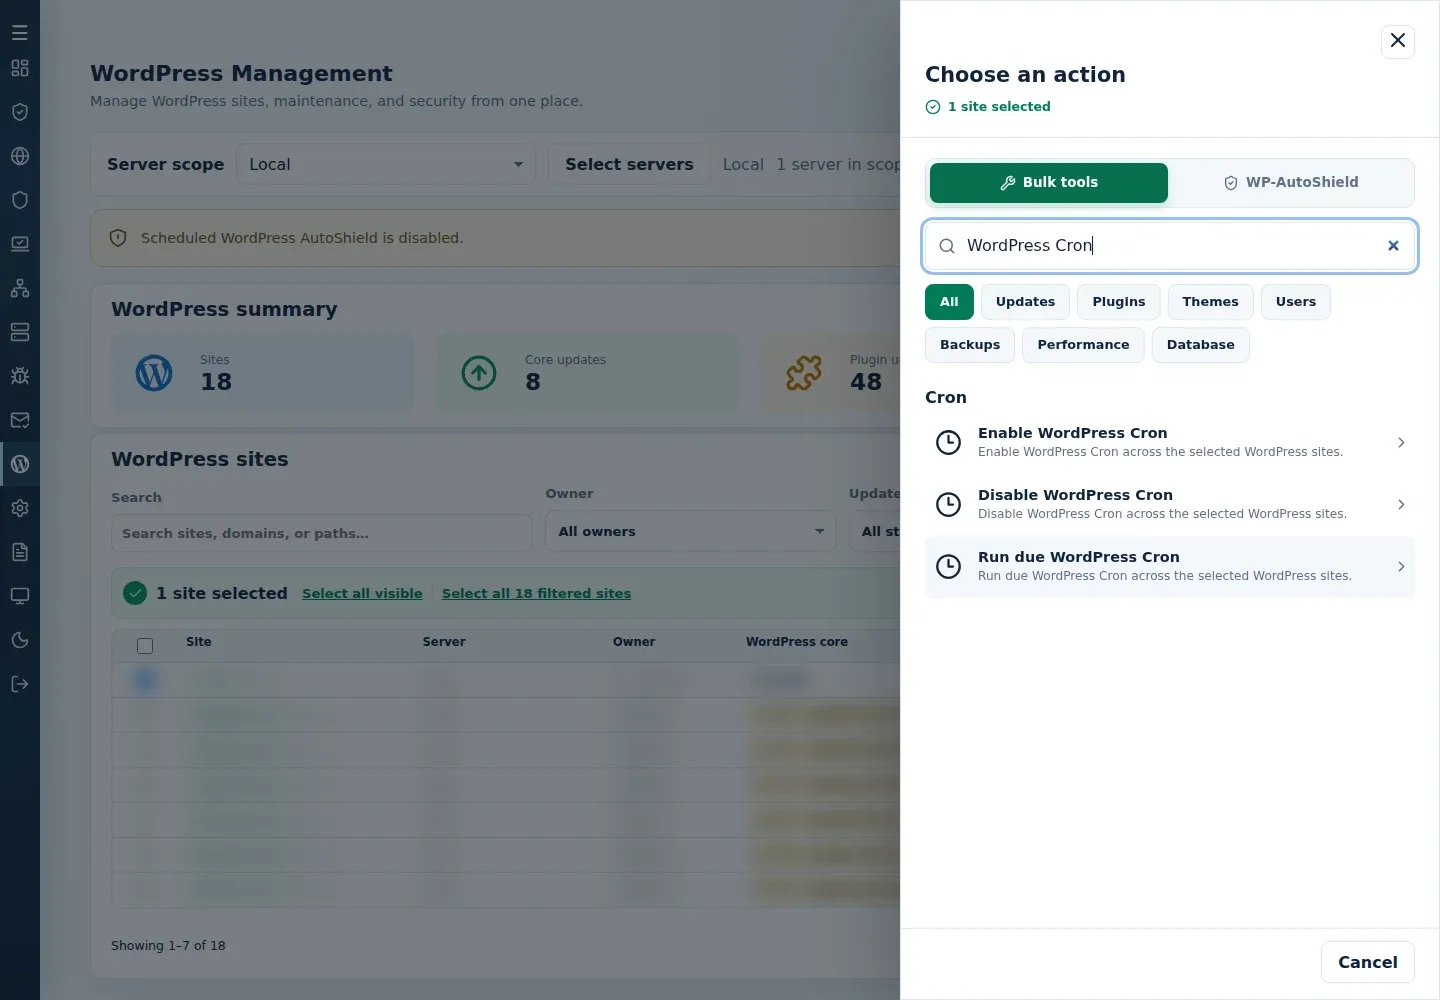Open the settings gear icon in sidebar

click(x=20, y=508)
